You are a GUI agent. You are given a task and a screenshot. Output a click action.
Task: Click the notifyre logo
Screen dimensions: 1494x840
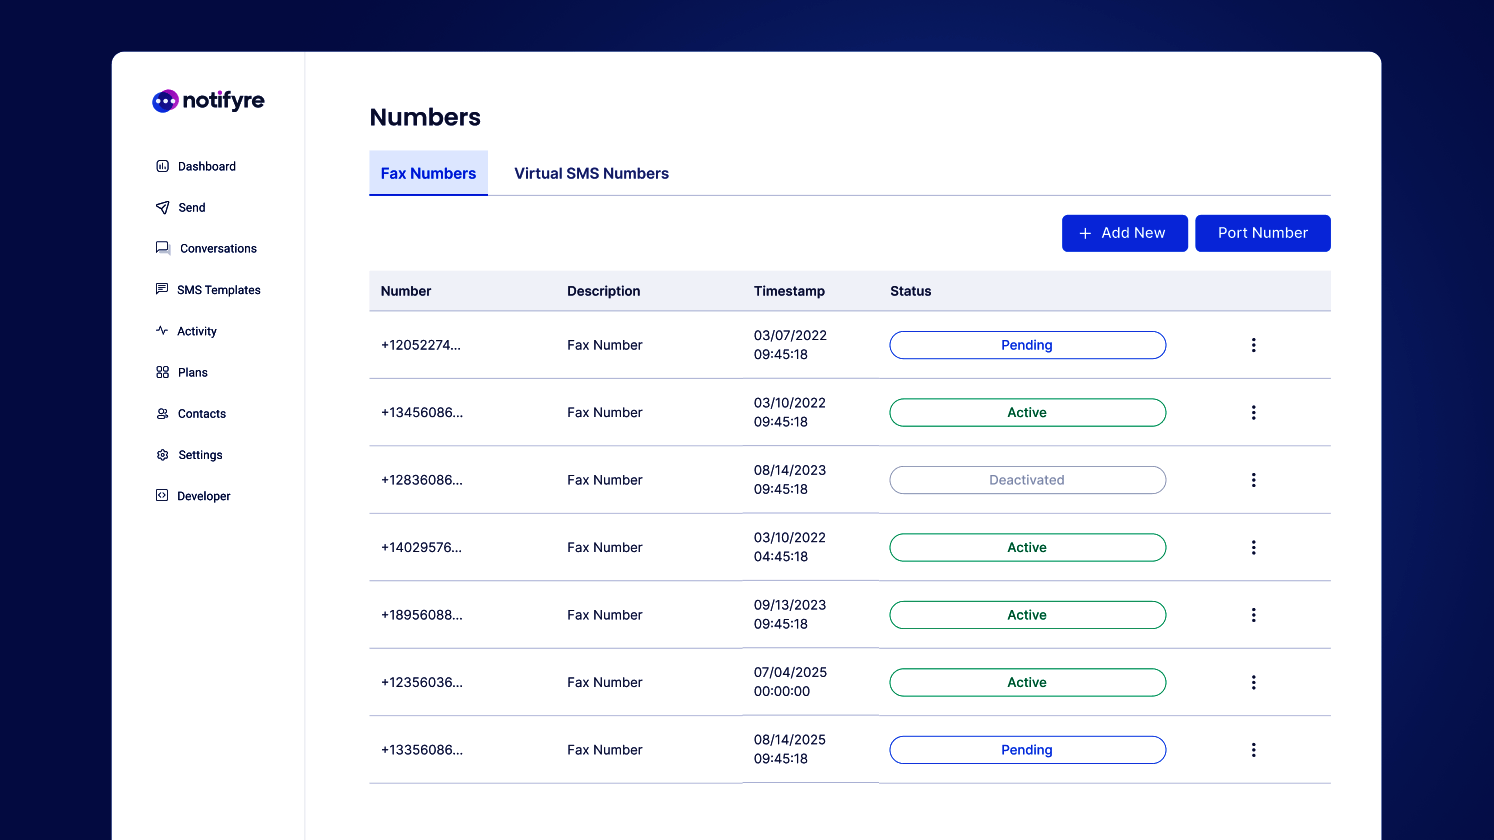[x=208, y=101]
